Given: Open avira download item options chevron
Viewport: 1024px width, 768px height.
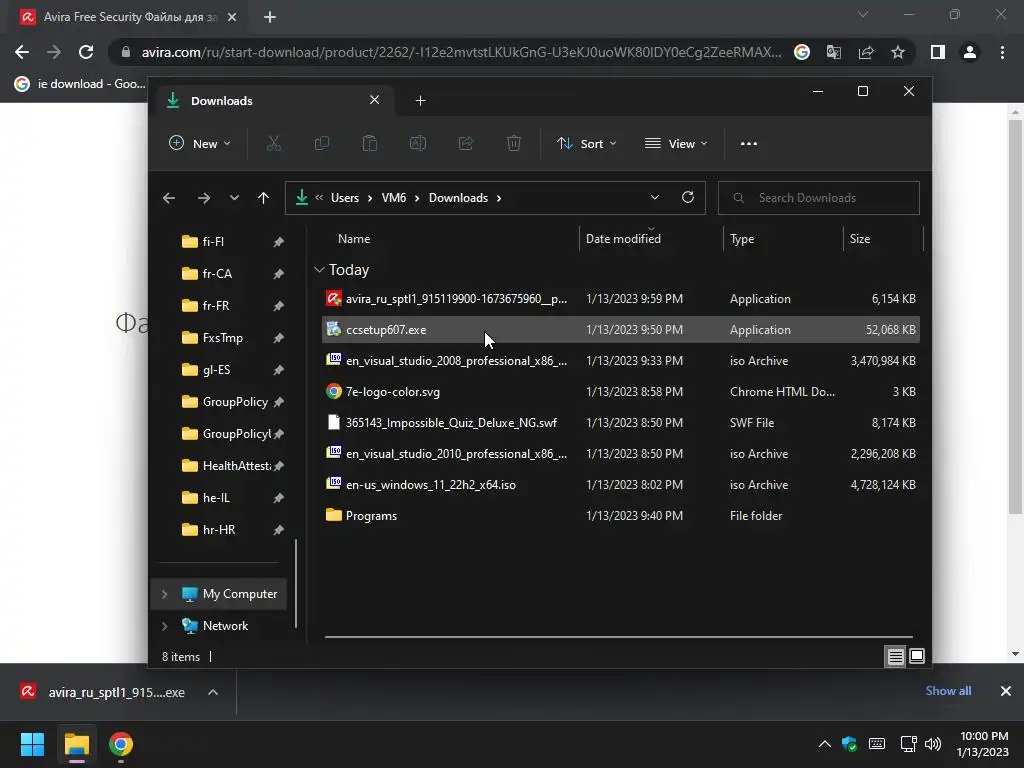Looking at the screenshot, I should 213,692.
